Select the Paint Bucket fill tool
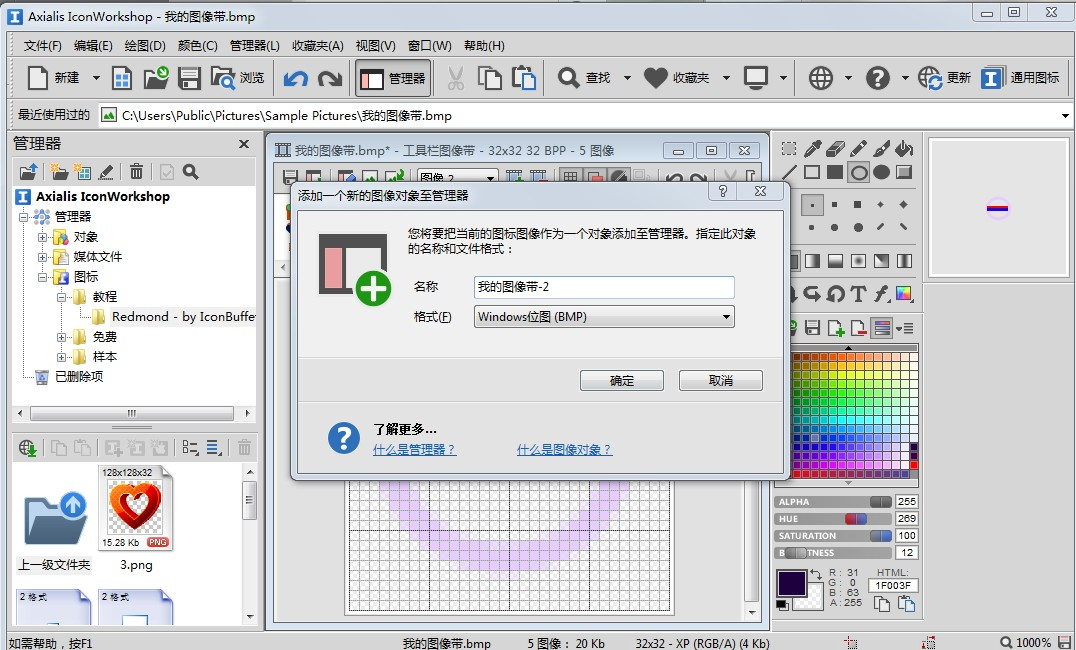The width and height of the screenshot is (1076, 650). coord(904,148)
